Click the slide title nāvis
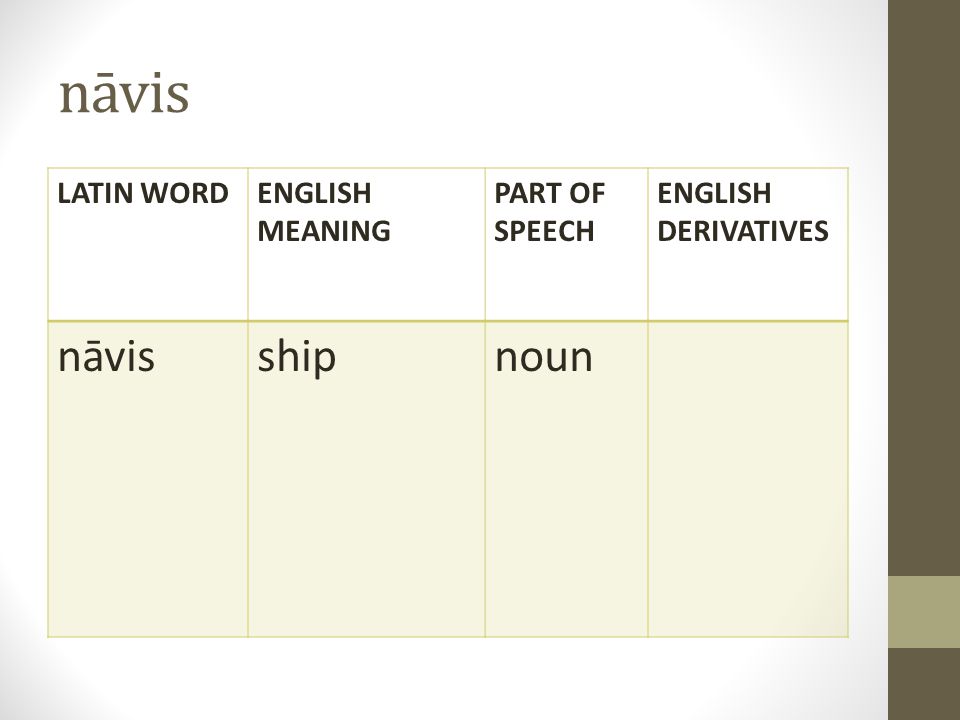The image size is (960, 720). point(124,93)
